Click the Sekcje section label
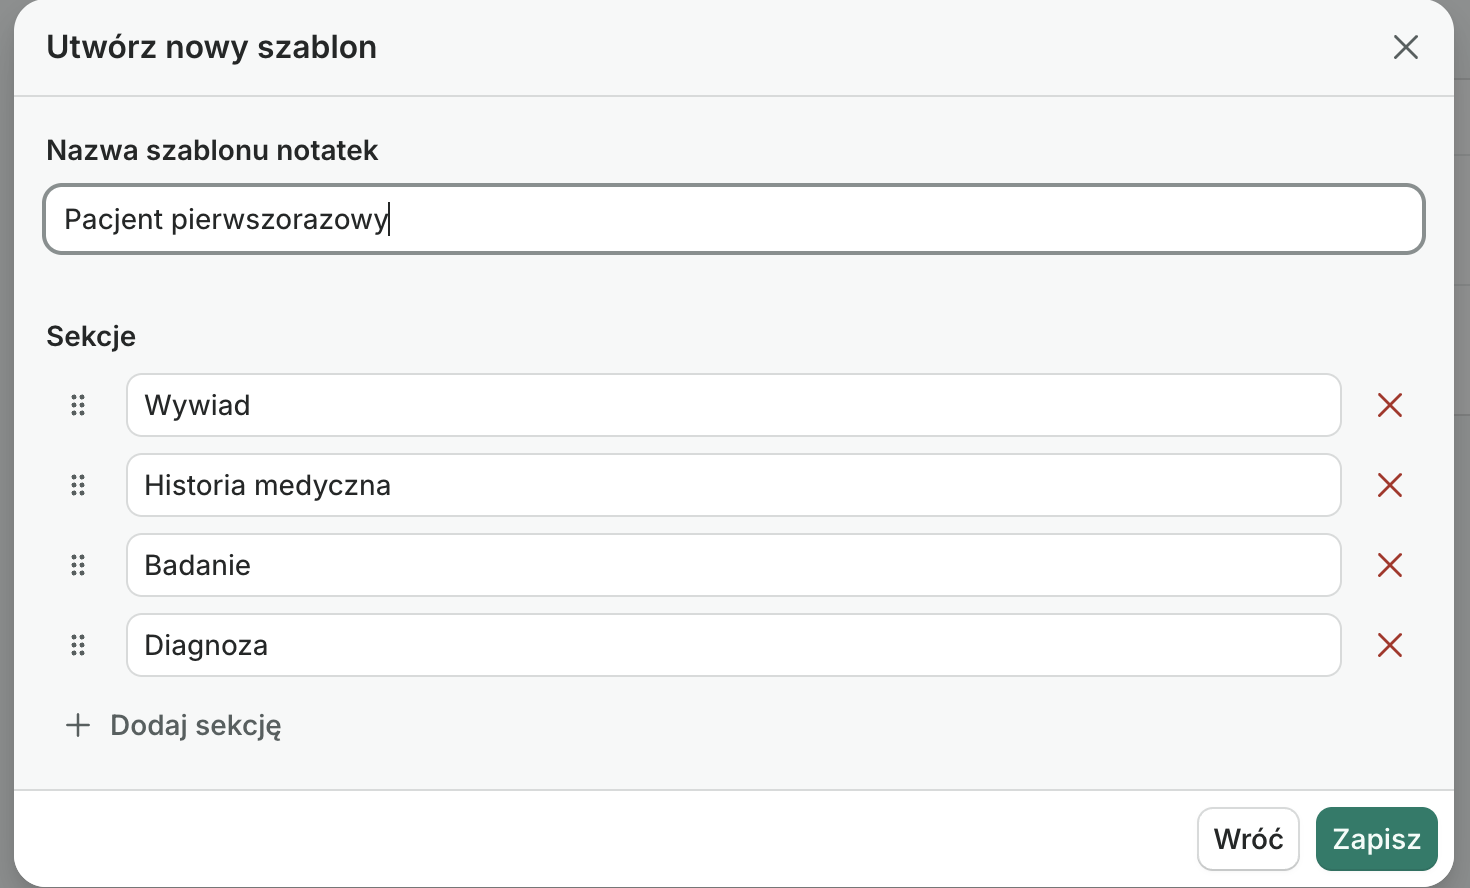Viewport: 1470px width, 888px height. [x=90, y=336]
